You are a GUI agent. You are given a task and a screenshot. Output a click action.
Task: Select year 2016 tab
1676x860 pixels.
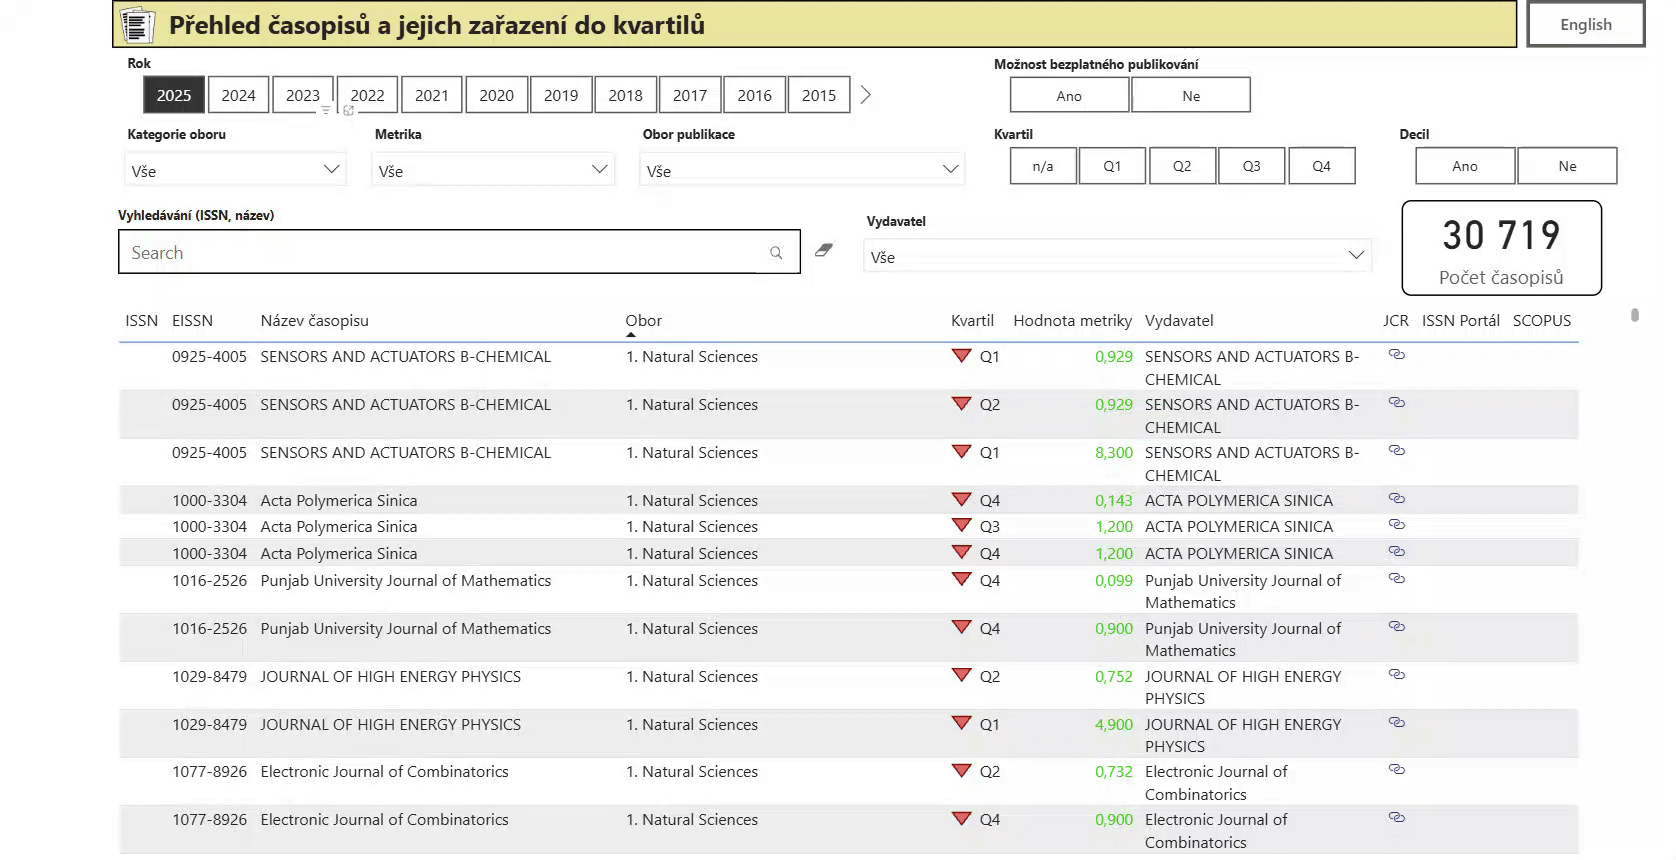tap(755, 95)
